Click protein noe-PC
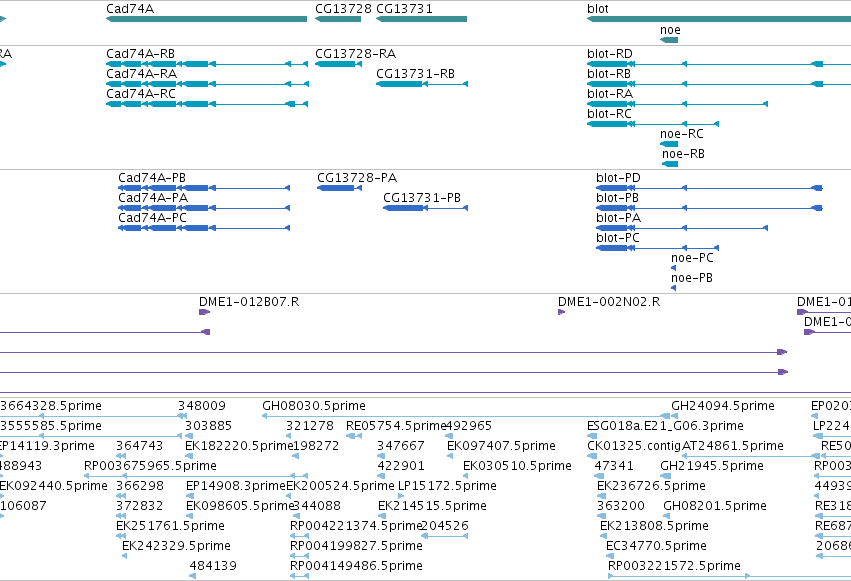851x581 pixels. click(x=692, y=258)
